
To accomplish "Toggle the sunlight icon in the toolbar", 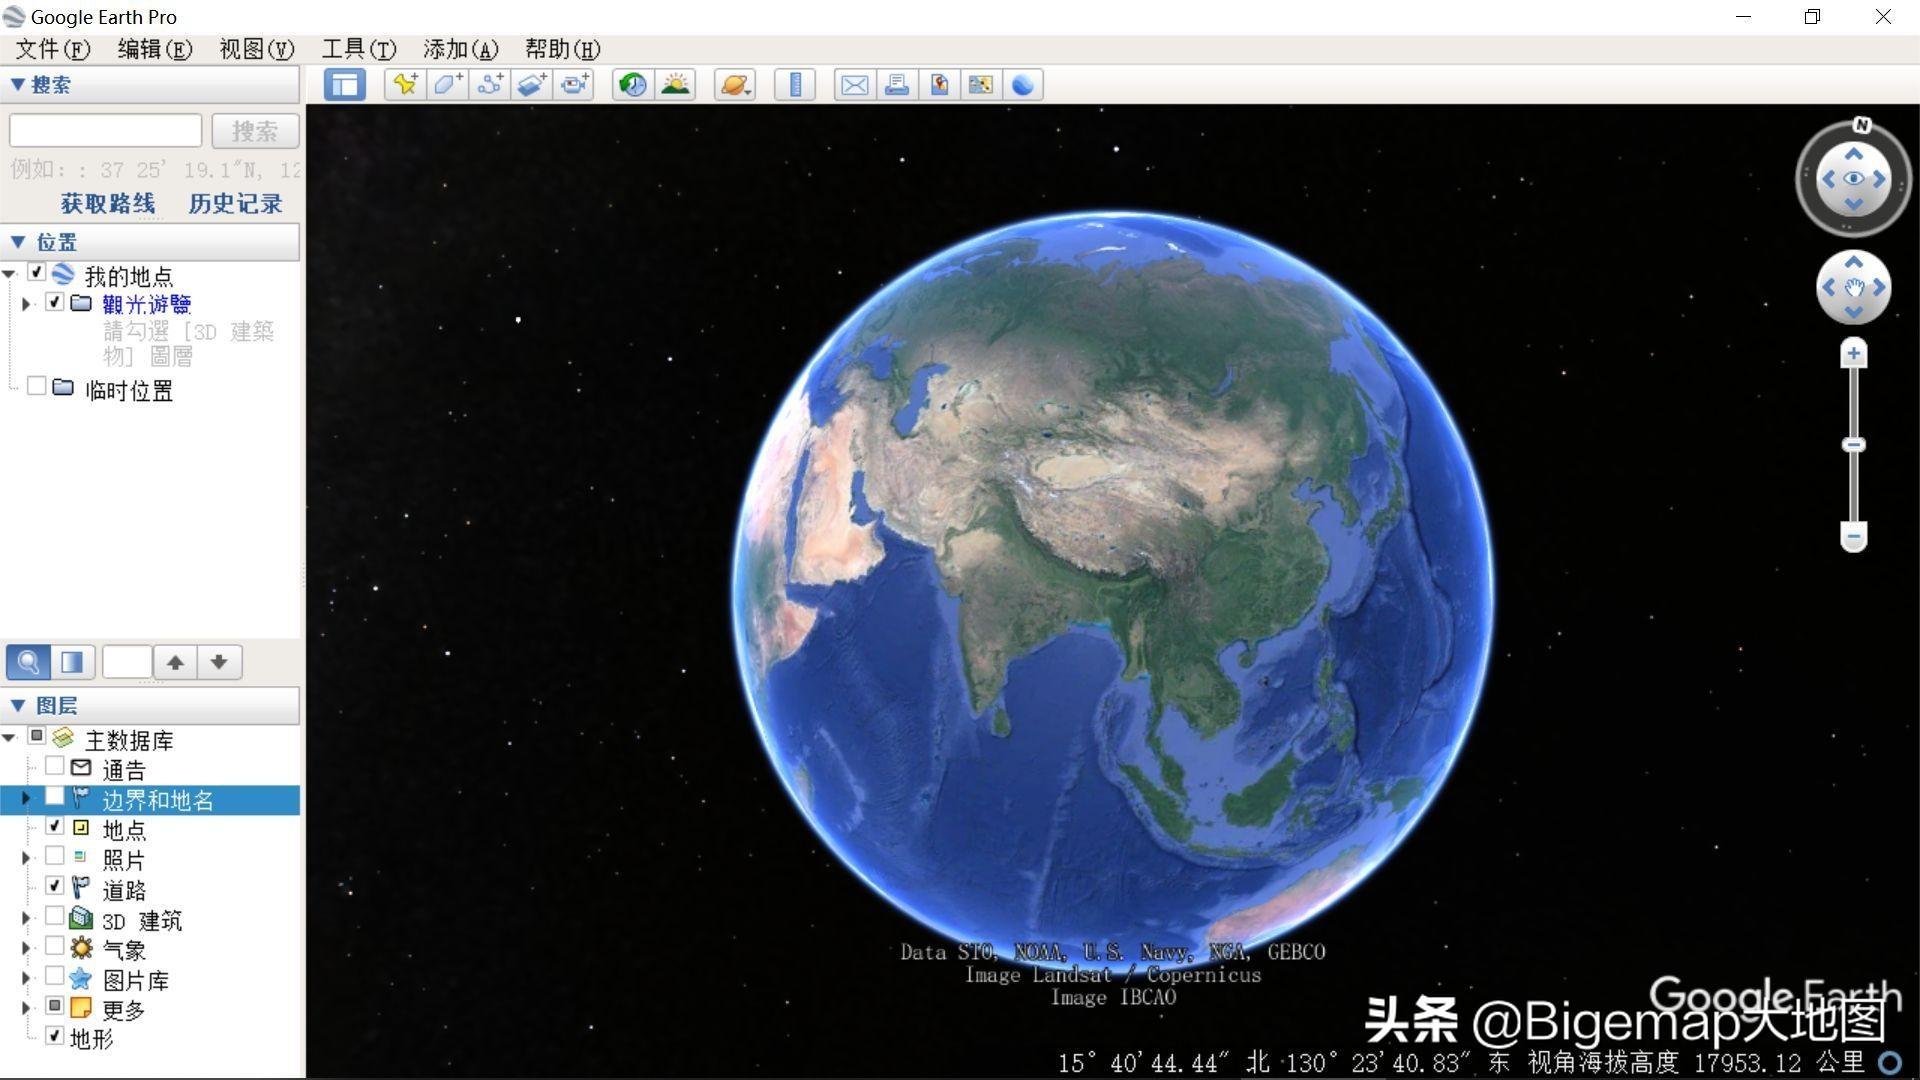I will click(676, 85).
